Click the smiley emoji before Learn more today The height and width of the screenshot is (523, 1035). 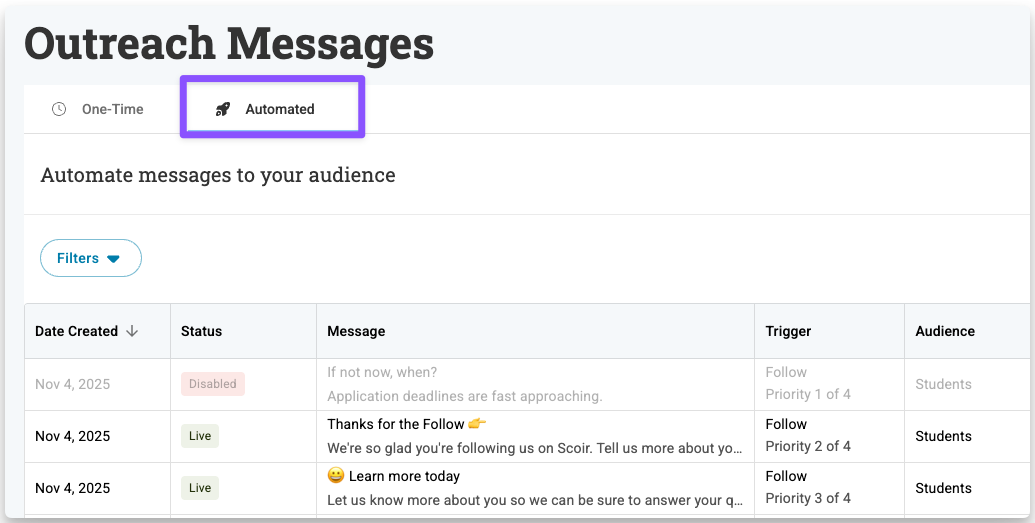pyautogui.click(x=336, y=476)
